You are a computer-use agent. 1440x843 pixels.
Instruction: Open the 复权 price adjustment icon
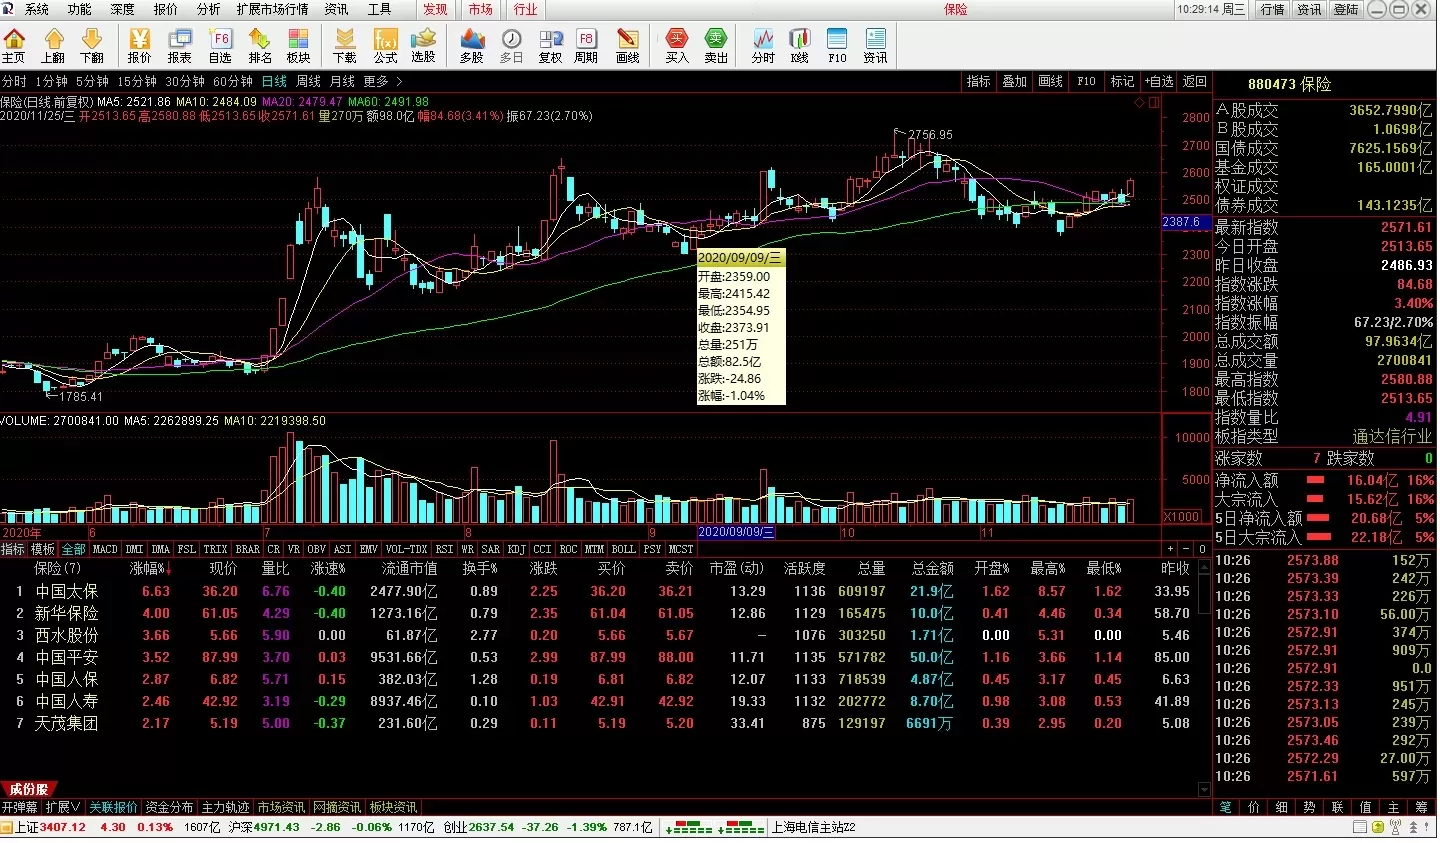point(550,46)
